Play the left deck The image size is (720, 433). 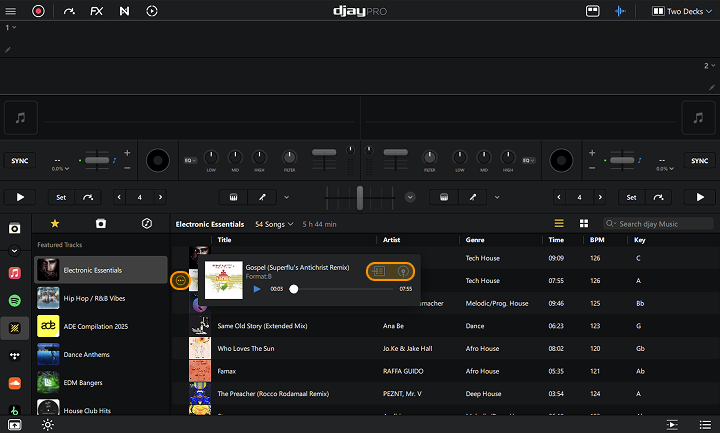click(x=20, y=197)
